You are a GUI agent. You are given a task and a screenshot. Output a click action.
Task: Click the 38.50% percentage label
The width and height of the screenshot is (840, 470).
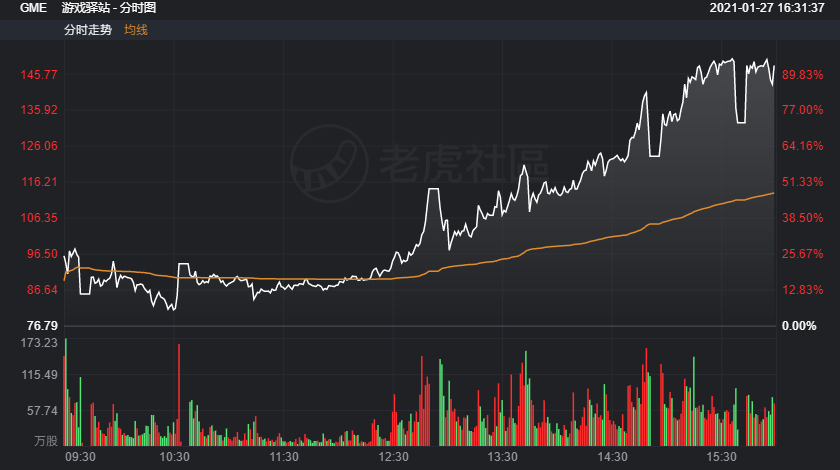[802, 218]
